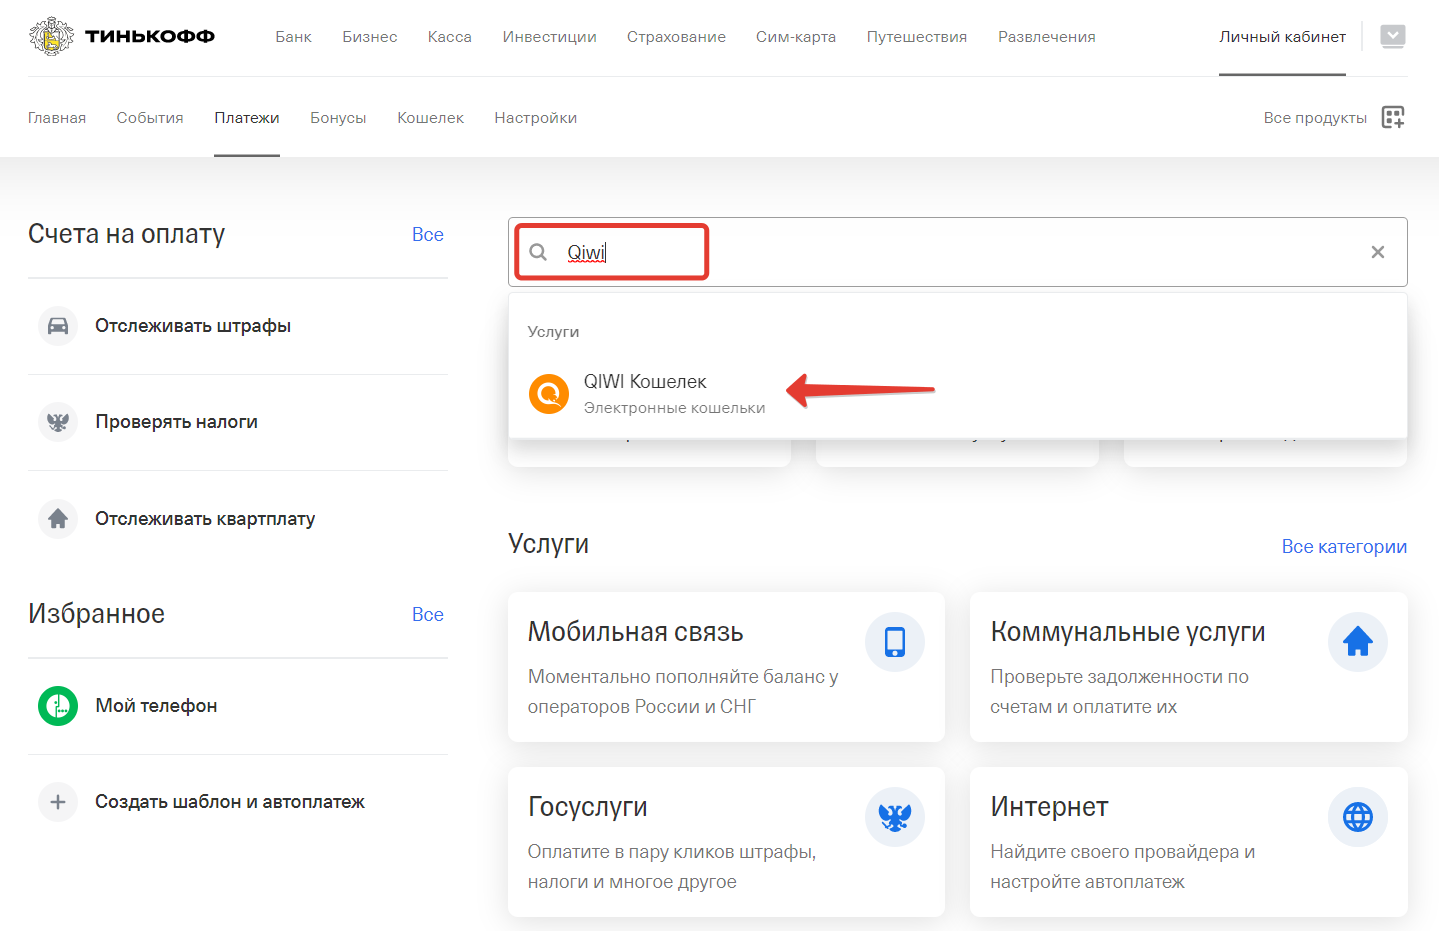The height and width of the screenshot is (931, 1439).
Task: Open the Путешествия section in top menu
Action: coord(917,37)
